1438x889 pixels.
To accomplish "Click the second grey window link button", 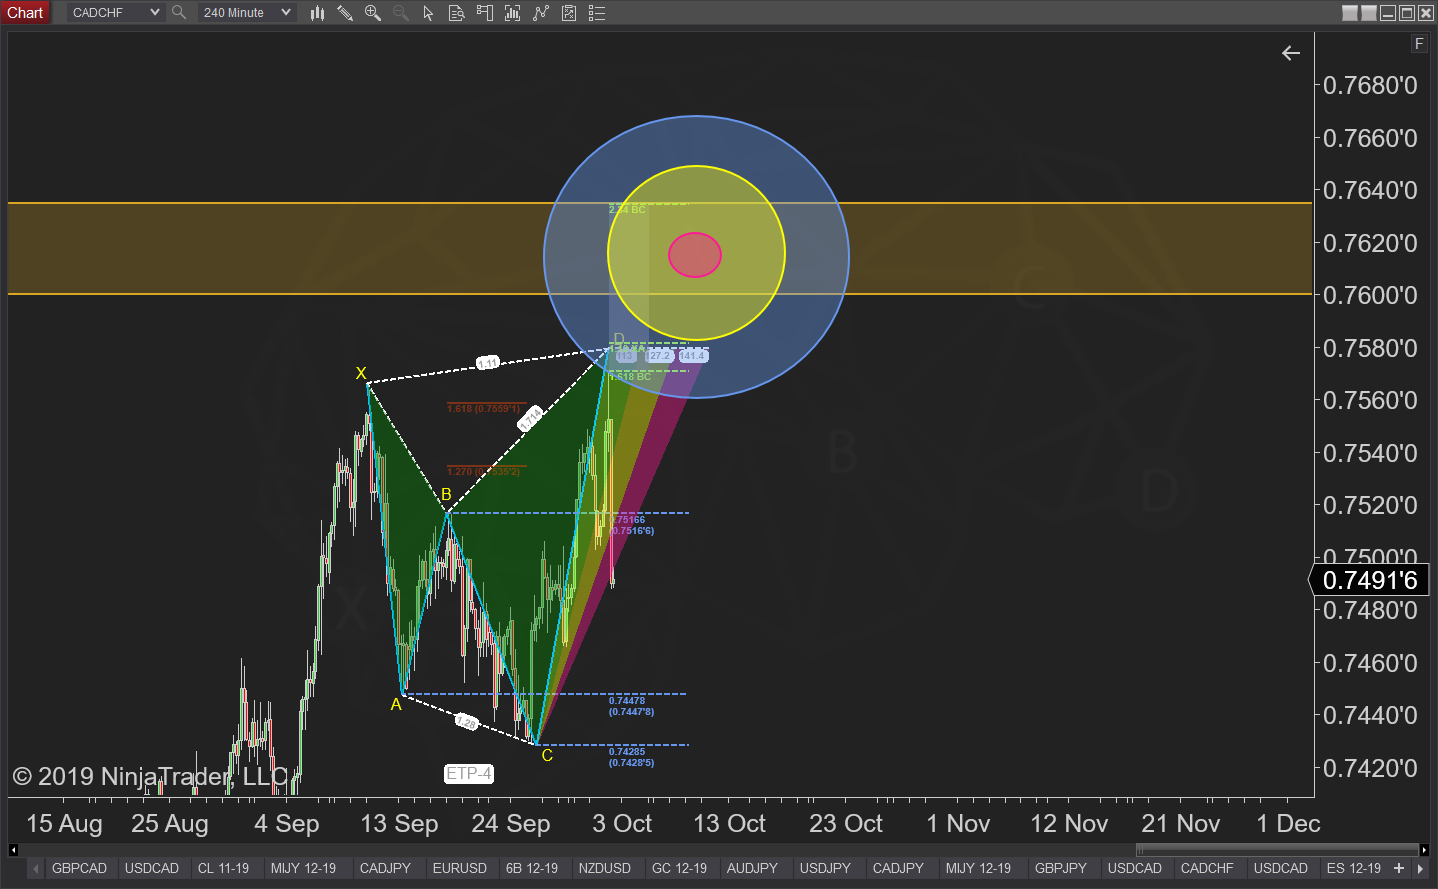I will (x=1369, y=13).
